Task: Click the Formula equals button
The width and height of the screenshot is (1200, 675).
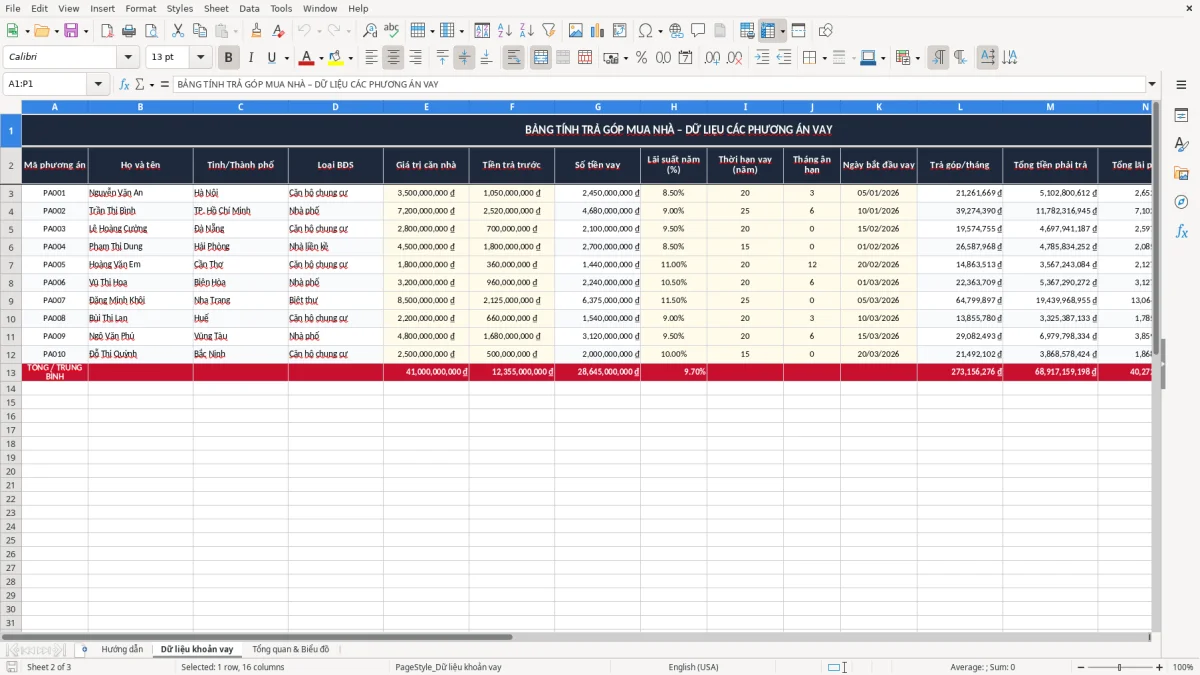Action: [x=164, y=84]
